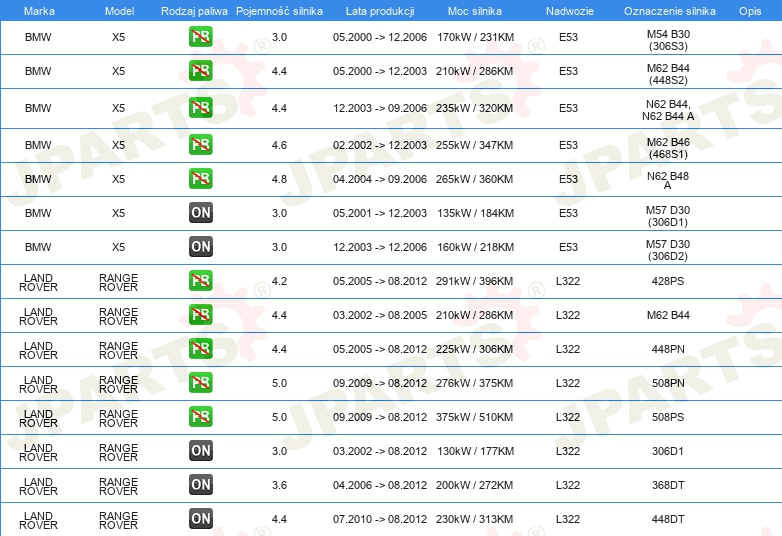Click the Moc silnika column header
The height and width of the screenshot is (536, 782).
click(x=474, y=11)
